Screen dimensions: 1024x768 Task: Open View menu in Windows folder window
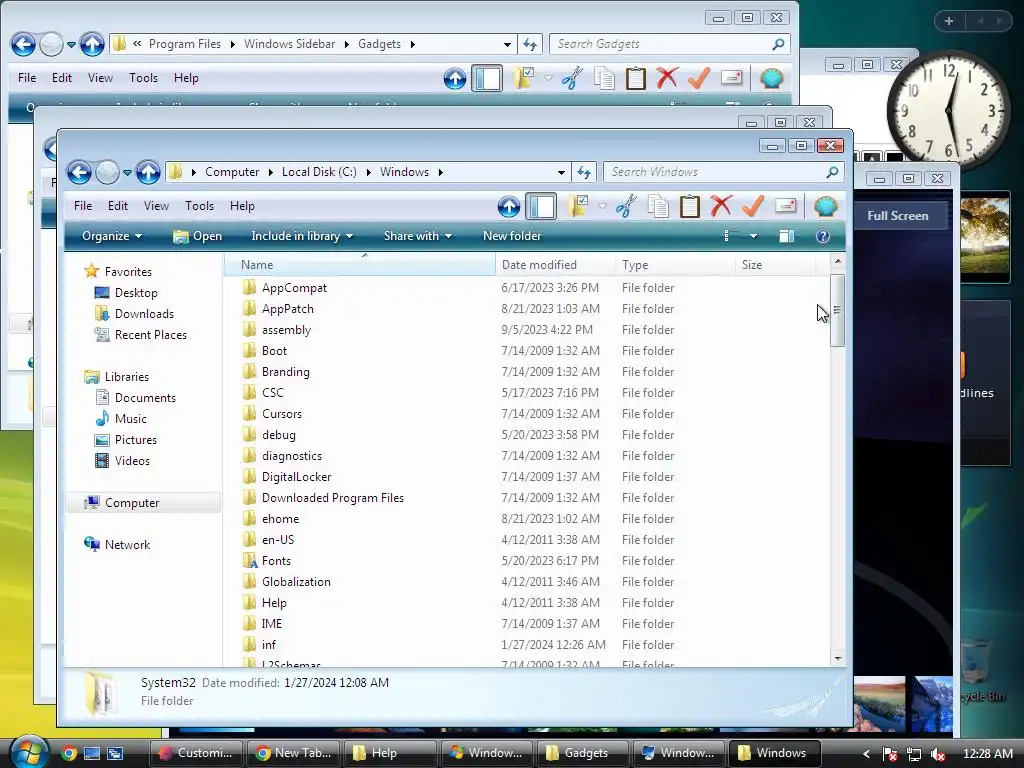[x=156, y=206]
